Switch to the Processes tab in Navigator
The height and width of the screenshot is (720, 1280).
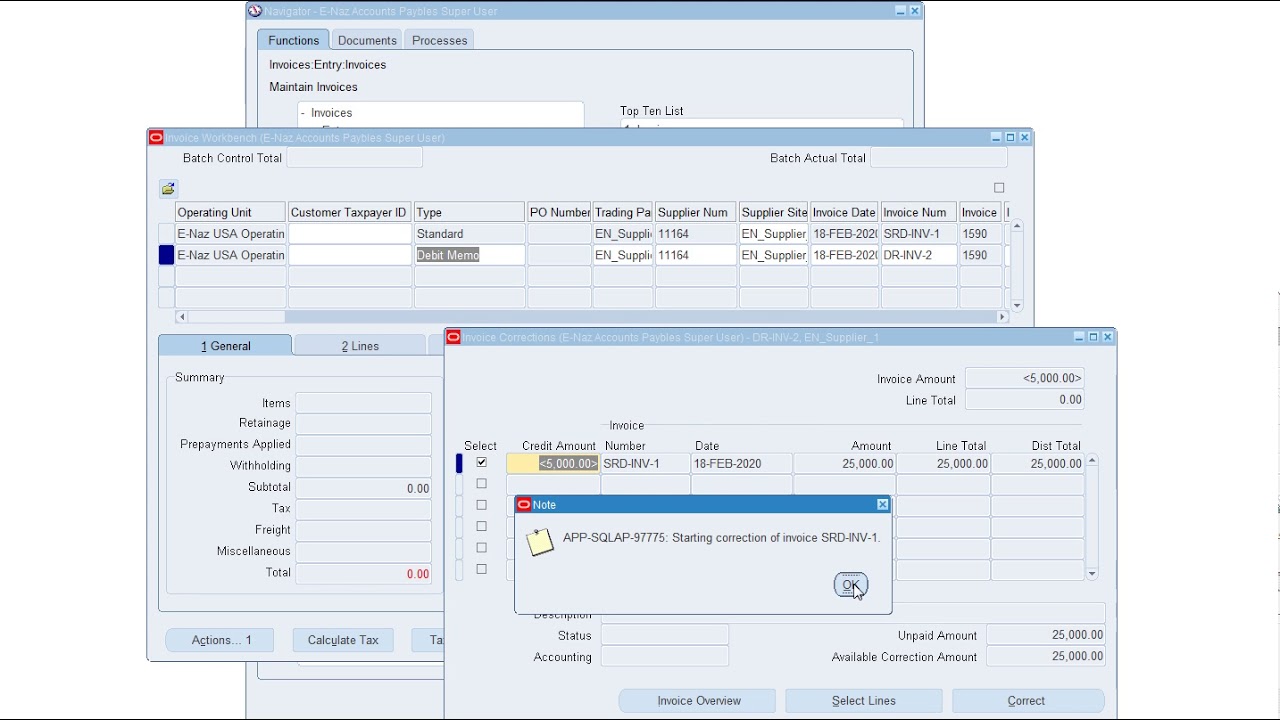440,40
